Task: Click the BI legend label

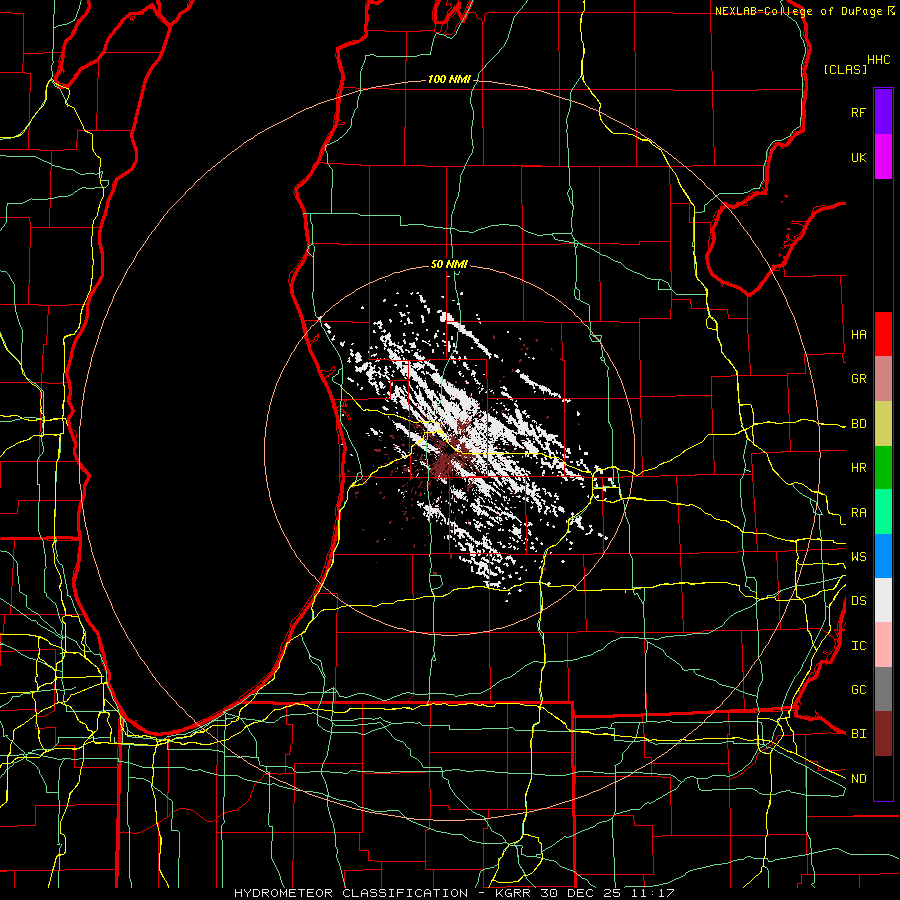Action: point(858,734)
